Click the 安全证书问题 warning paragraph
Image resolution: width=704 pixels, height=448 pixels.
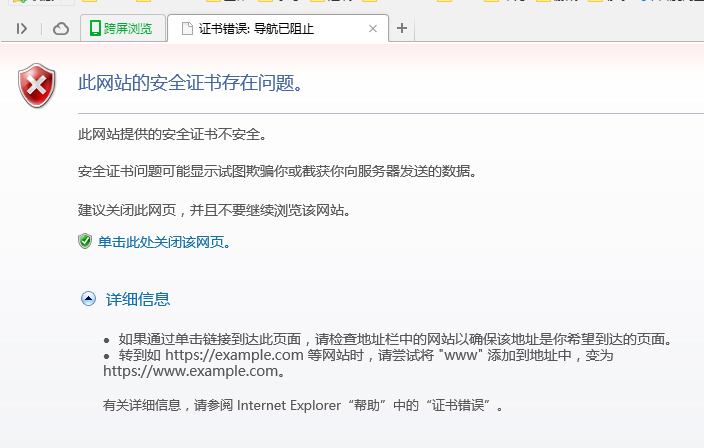click(277, 171)
